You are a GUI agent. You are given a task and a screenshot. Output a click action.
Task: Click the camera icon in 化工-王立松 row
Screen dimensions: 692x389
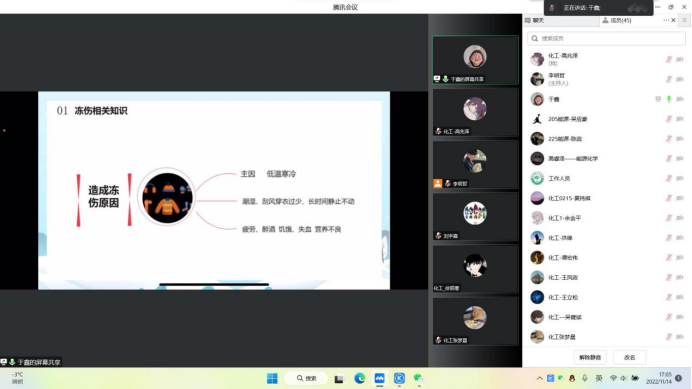(x=680, y=297)
